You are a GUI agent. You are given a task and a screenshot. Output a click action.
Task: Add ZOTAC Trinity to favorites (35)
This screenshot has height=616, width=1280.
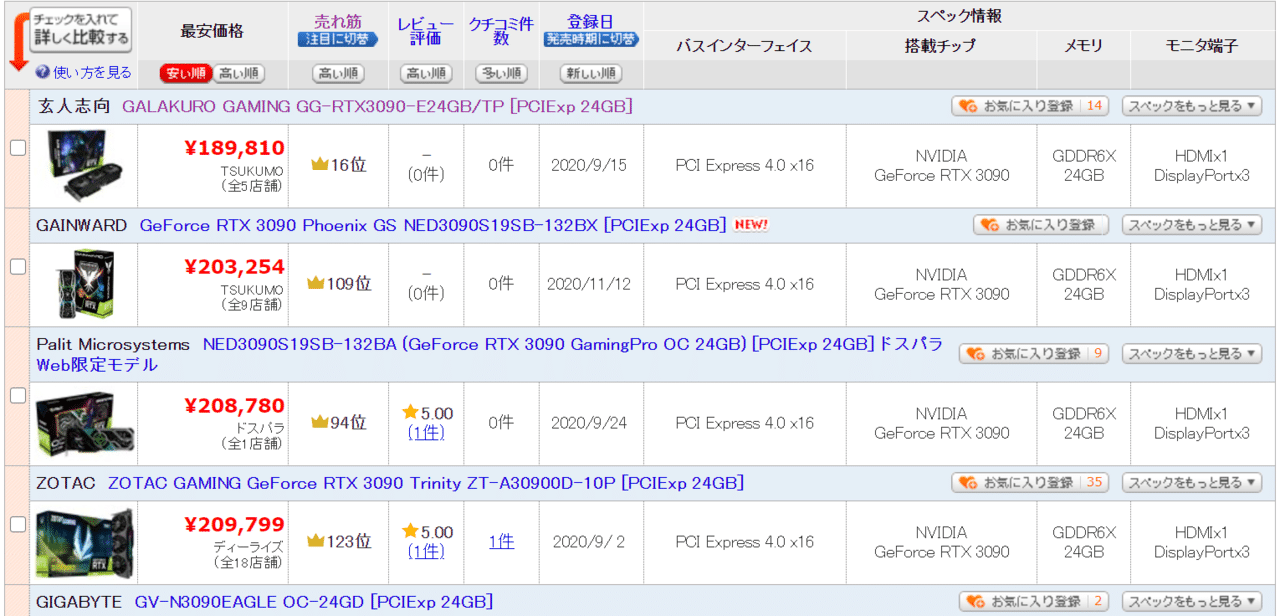pyautogui.click(x=1030, y=482)
